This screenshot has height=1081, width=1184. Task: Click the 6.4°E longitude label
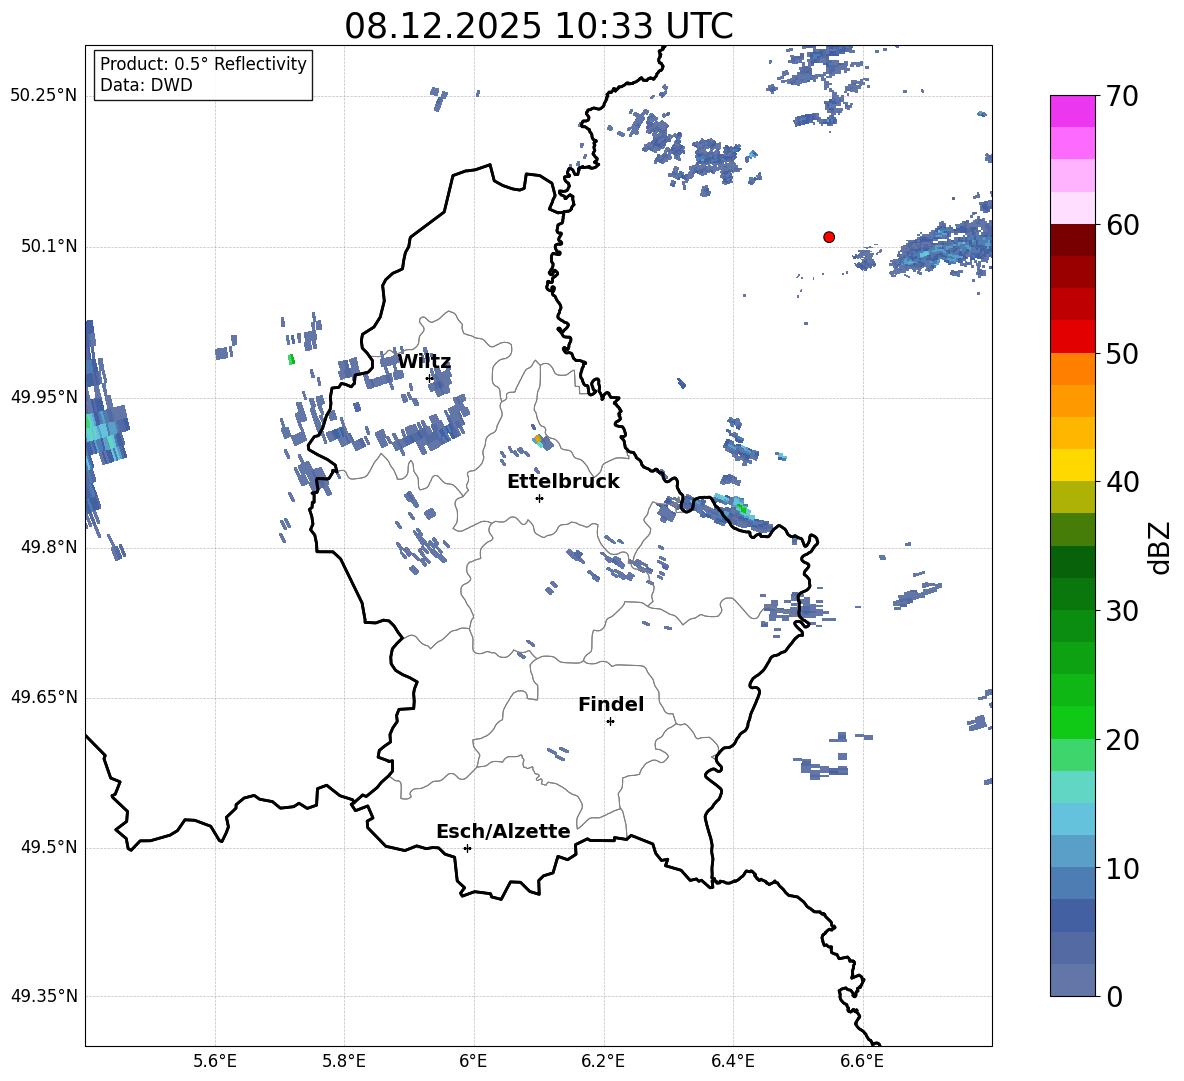(x=732, y=1061)
